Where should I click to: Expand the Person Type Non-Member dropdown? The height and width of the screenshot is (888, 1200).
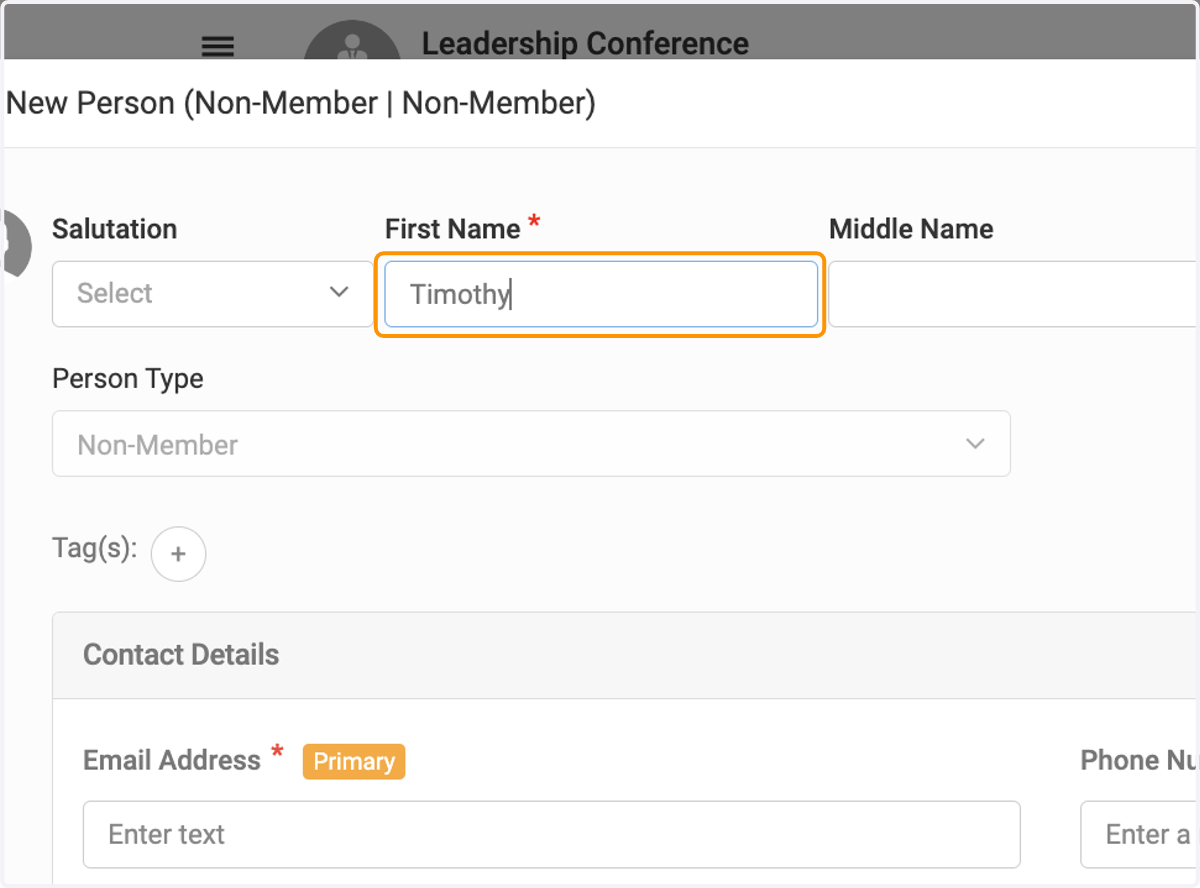pos(531,444)
